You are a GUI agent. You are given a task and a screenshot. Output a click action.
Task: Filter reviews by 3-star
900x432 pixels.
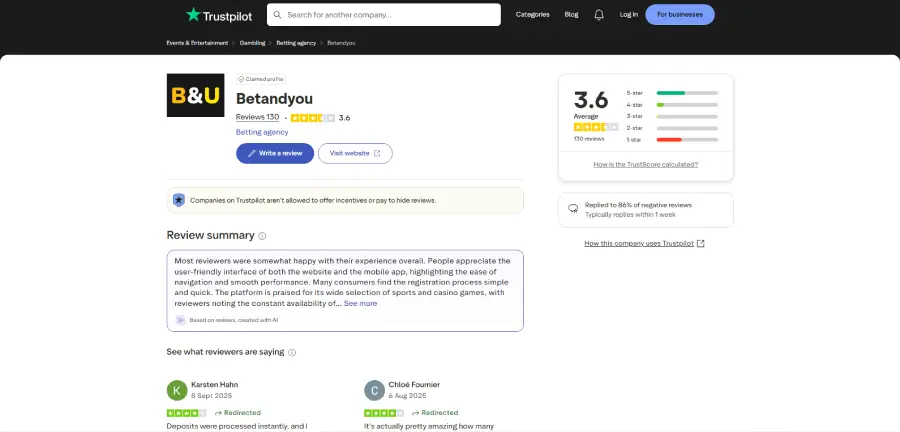(672, 116)
